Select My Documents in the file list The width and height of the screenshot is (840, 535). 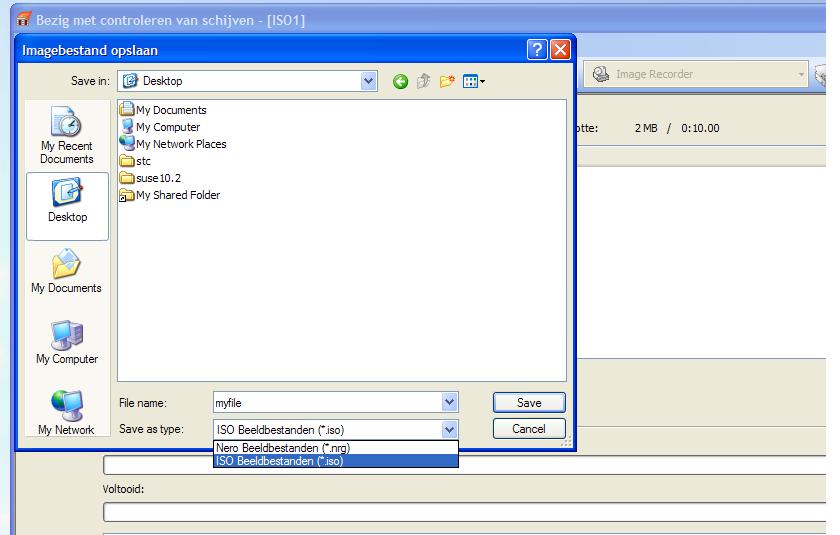[x=163, y=110]
